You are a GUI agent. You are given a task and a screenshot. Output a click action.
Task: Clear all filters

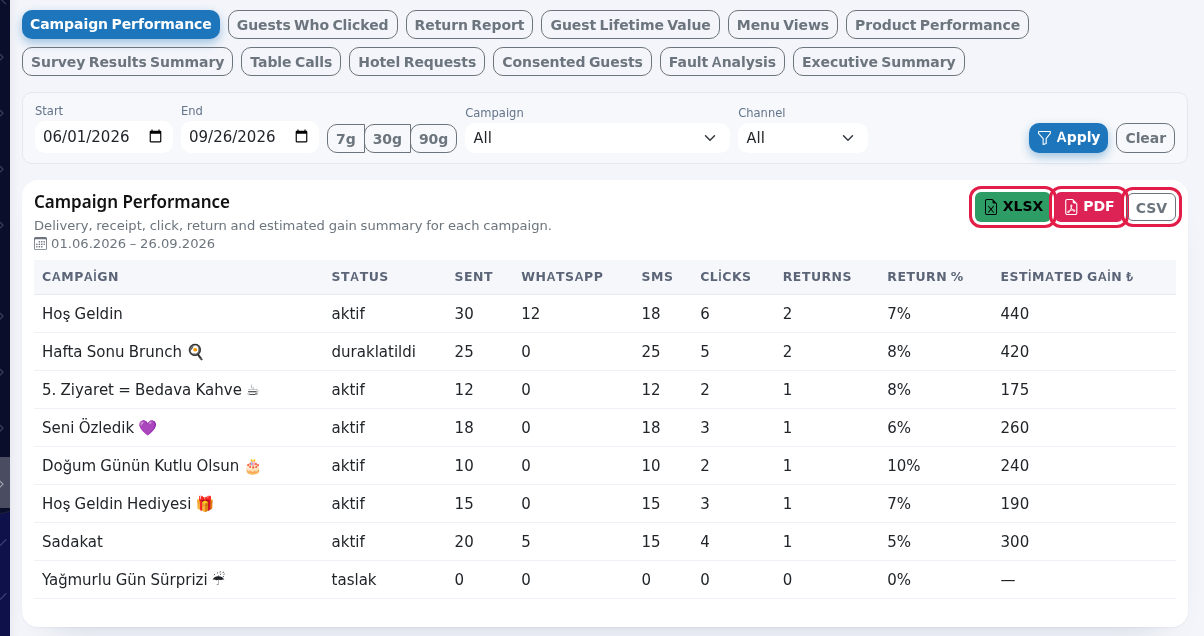(1145, 138)
